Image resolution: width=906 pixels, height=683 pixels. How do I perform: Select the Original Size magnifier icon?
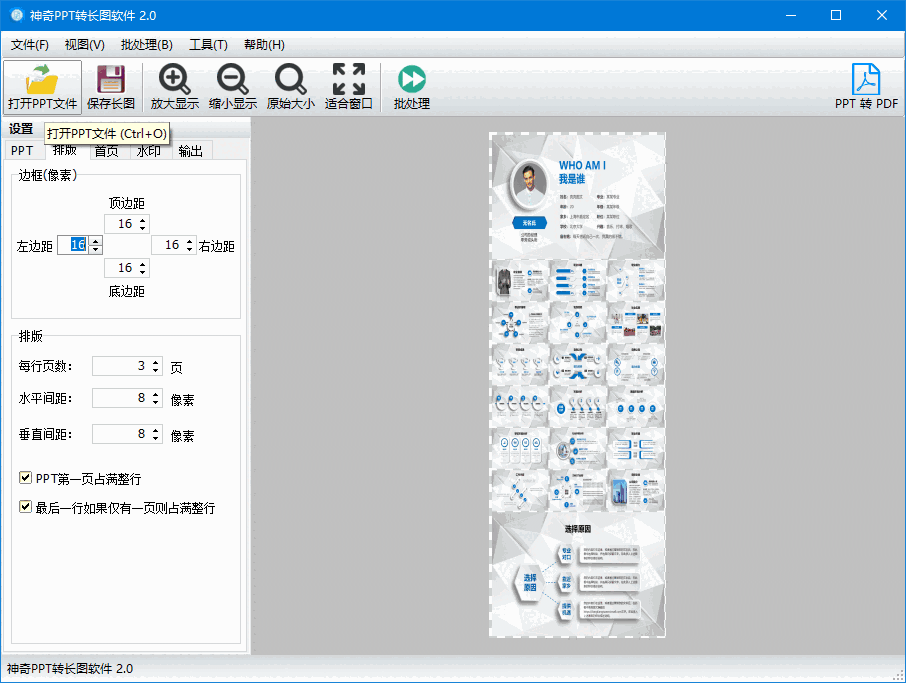click(290, 79)
